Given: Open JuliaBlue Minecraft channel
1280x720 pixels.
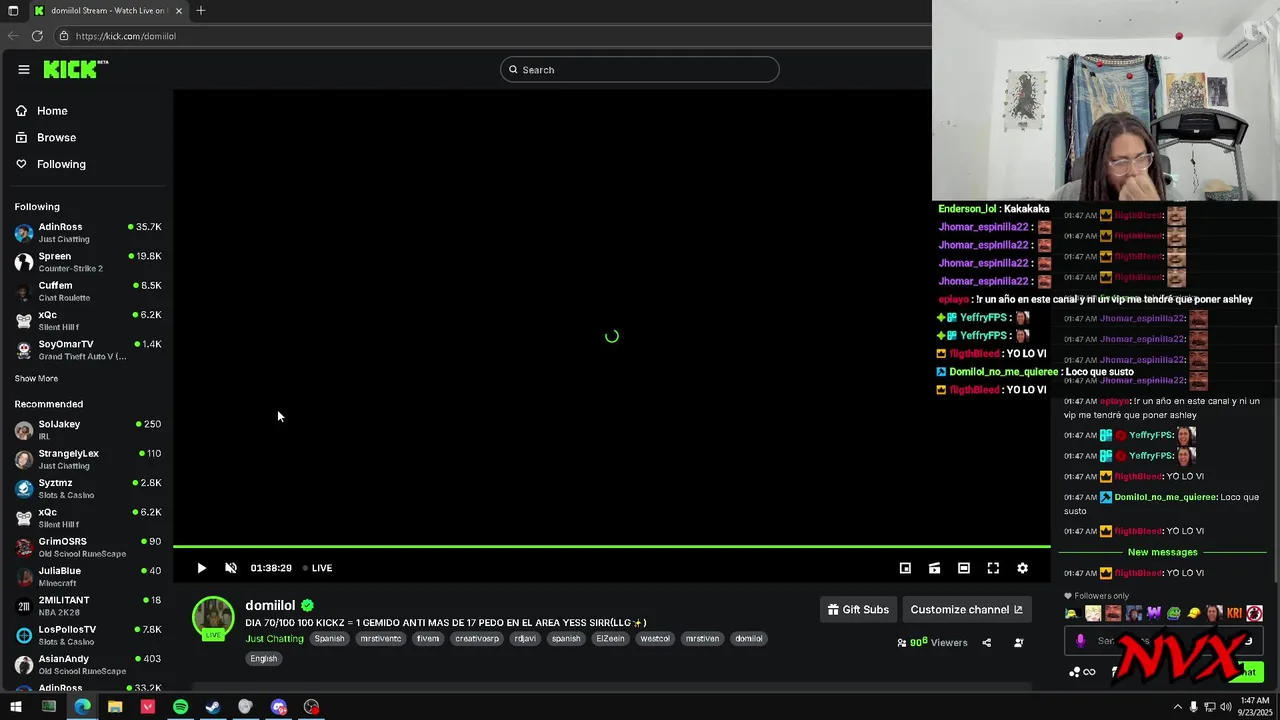Looking at the screenshot, I should click(x=87, y=577).
